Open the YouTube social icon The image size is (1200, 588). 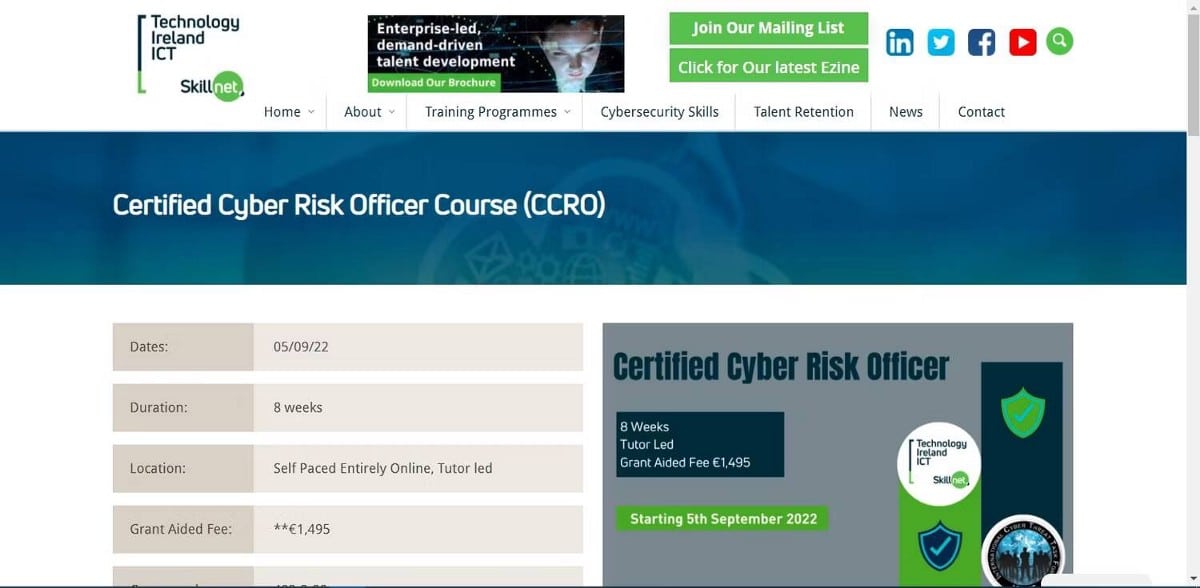pos(1022,42)
